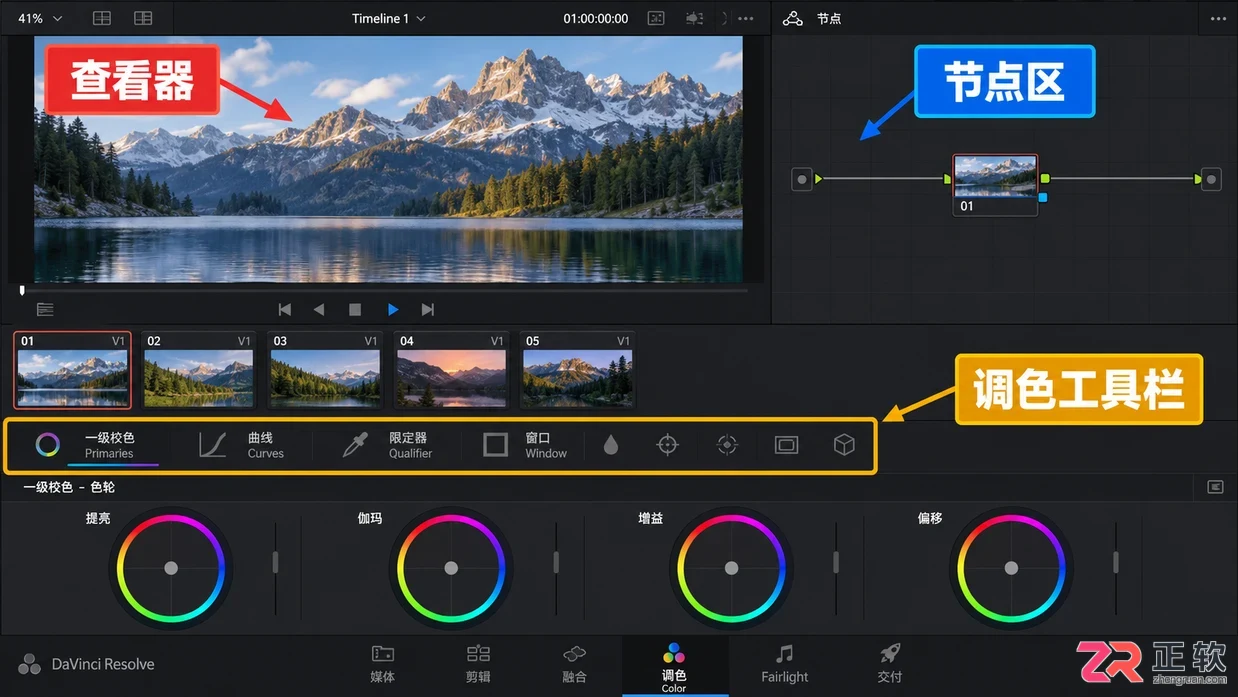Switch to the 交付 (Deliver) page
The height and width of the screenshot is (697, 1238).
890,664
